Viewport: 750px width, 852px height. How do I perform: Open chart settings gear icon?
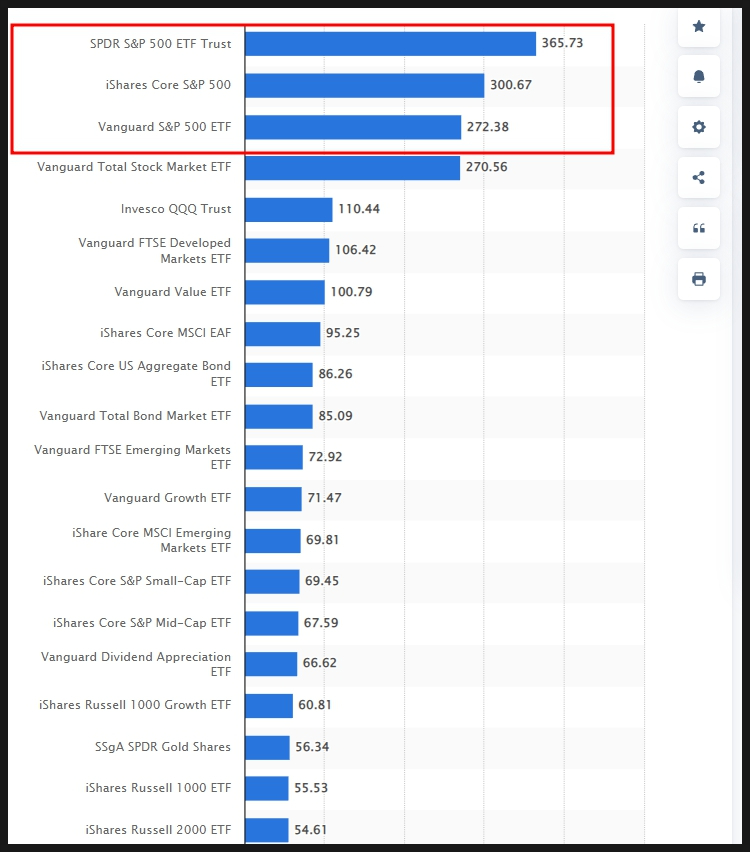coord(699,127)
